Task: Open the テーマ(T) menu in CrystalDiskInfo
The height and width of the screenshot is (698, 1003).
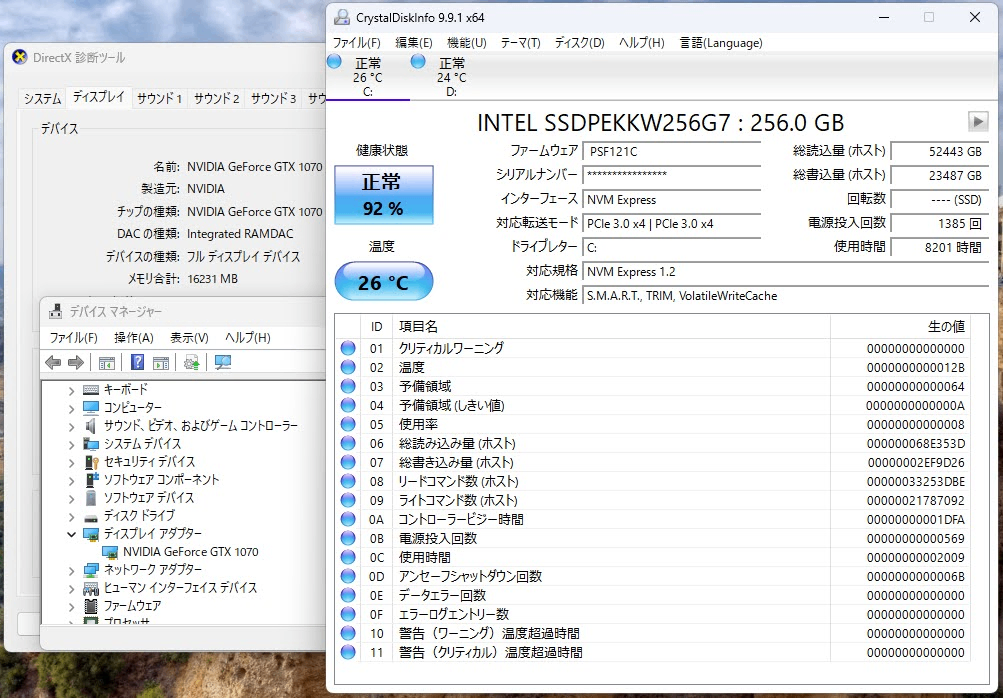Action: 520,43
